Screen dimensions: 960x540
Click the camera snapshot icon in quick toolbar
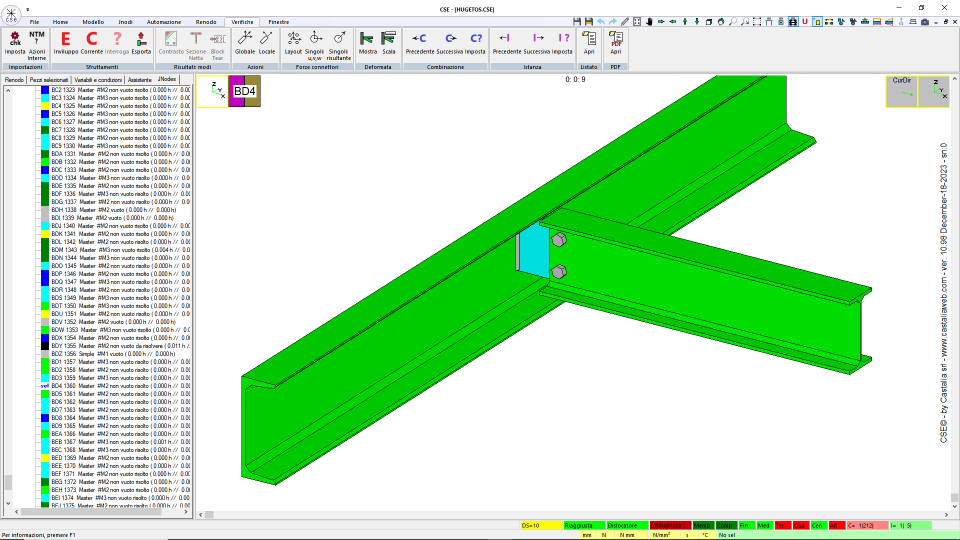point(925,21)
